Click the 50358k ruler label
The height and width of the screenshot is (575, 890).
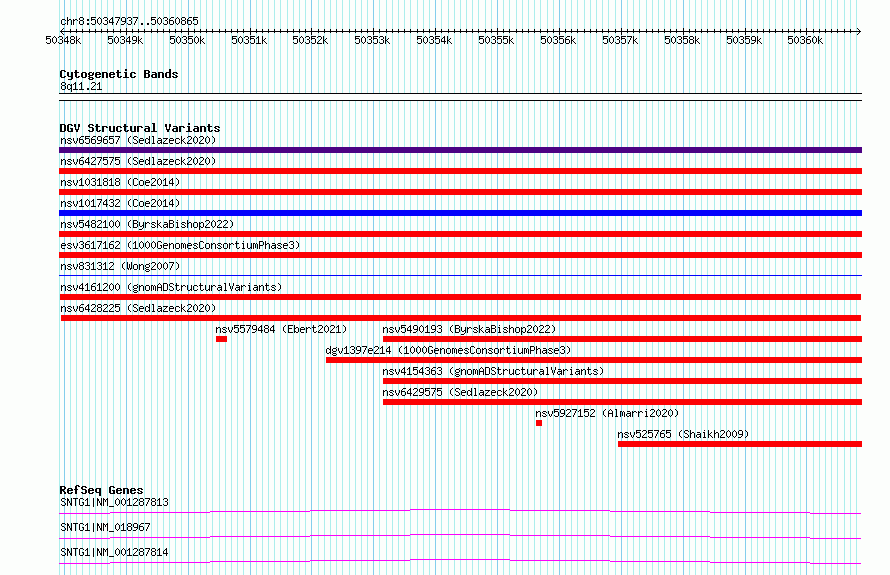click(x=682, y=40)
